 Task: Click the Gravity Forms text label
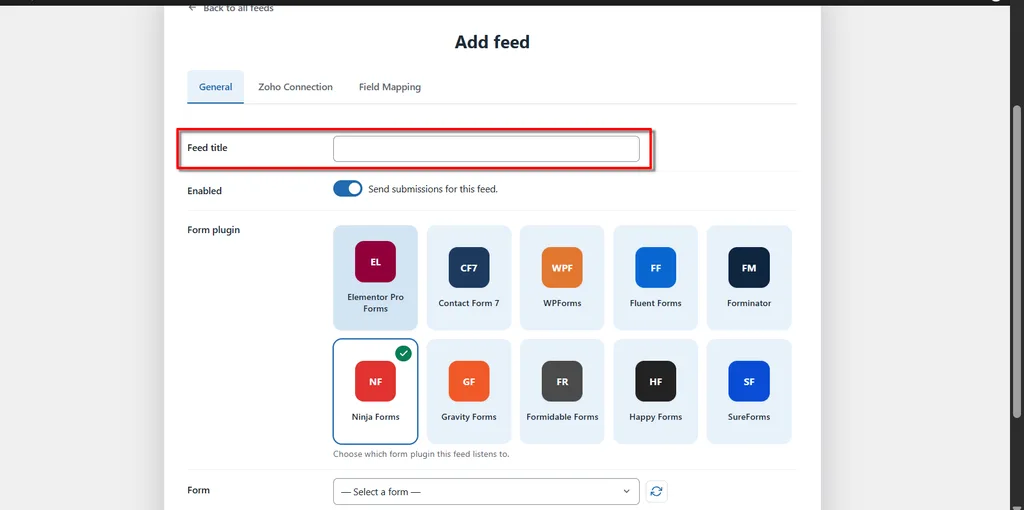(469, 417)
